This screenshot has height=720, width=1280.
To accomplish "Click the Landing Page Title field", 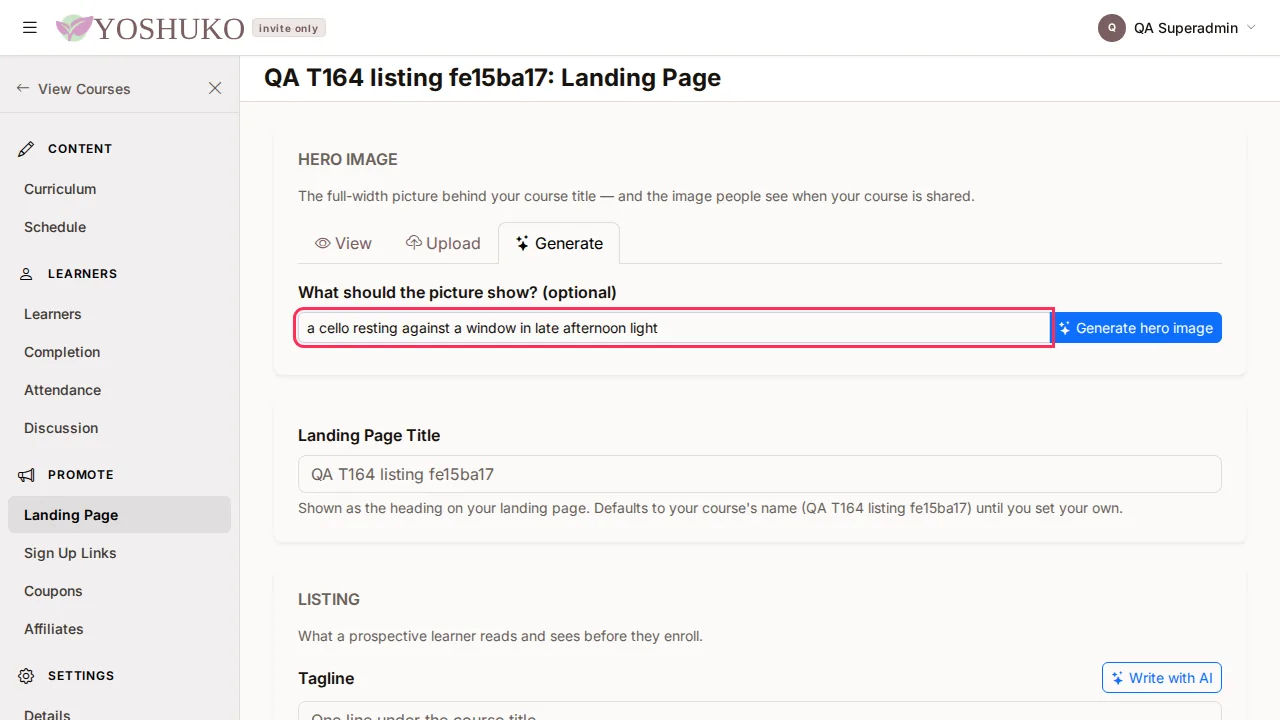I will coord(760,474).
